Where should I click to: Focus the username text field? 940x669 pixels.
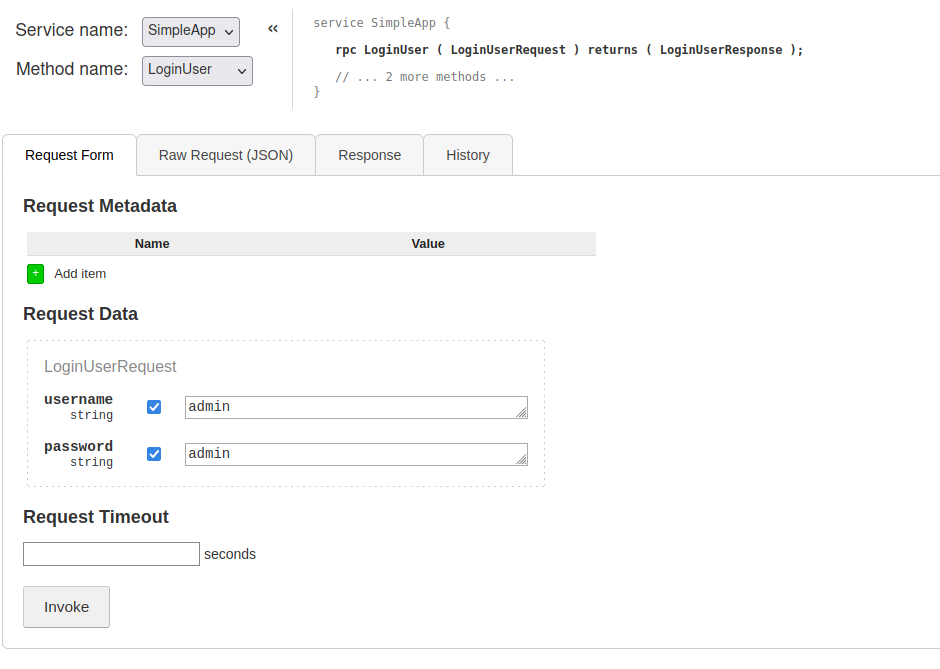click(x=350, y=407)
